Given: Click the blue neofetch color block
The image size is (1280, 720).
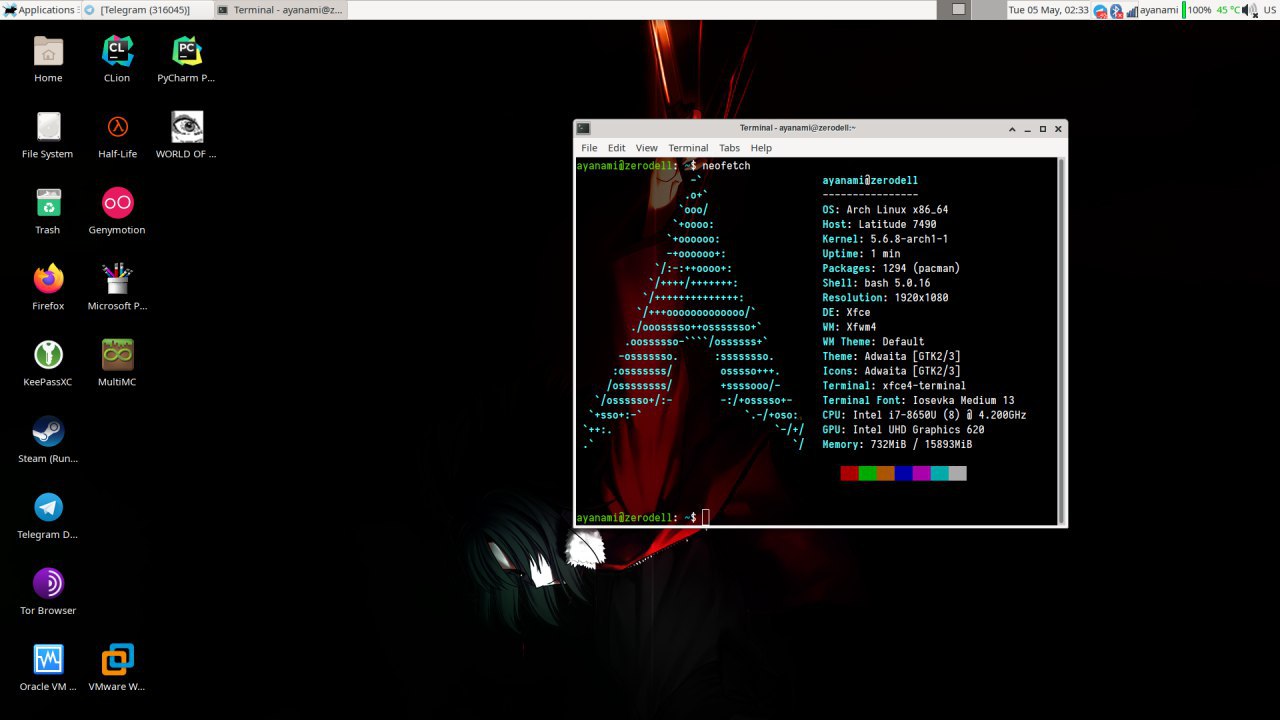Looking at the screenshot, I should pos(903,473).
